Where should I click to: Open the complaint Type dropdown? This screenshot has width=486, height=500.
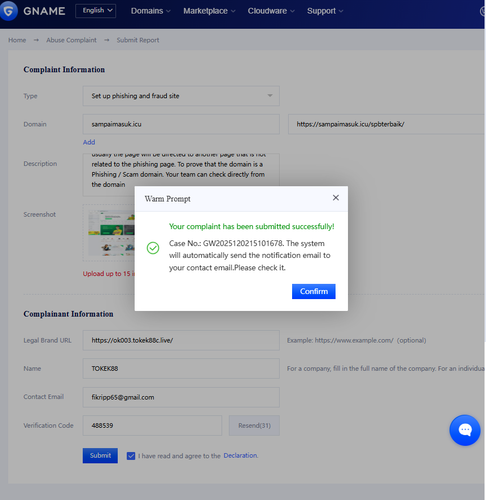(181, 96)
